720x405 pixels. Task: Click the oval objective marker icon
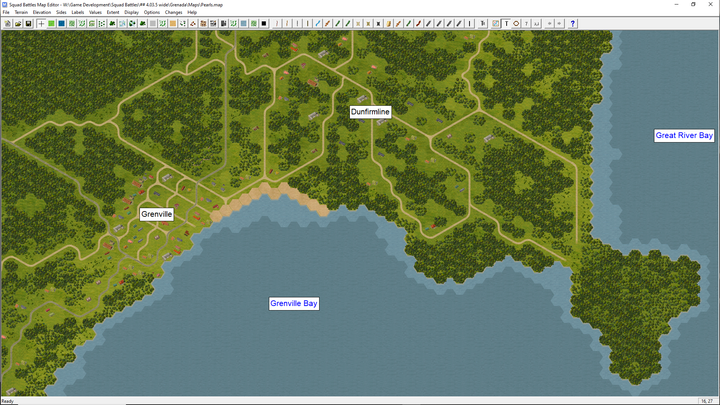[516, 23]
